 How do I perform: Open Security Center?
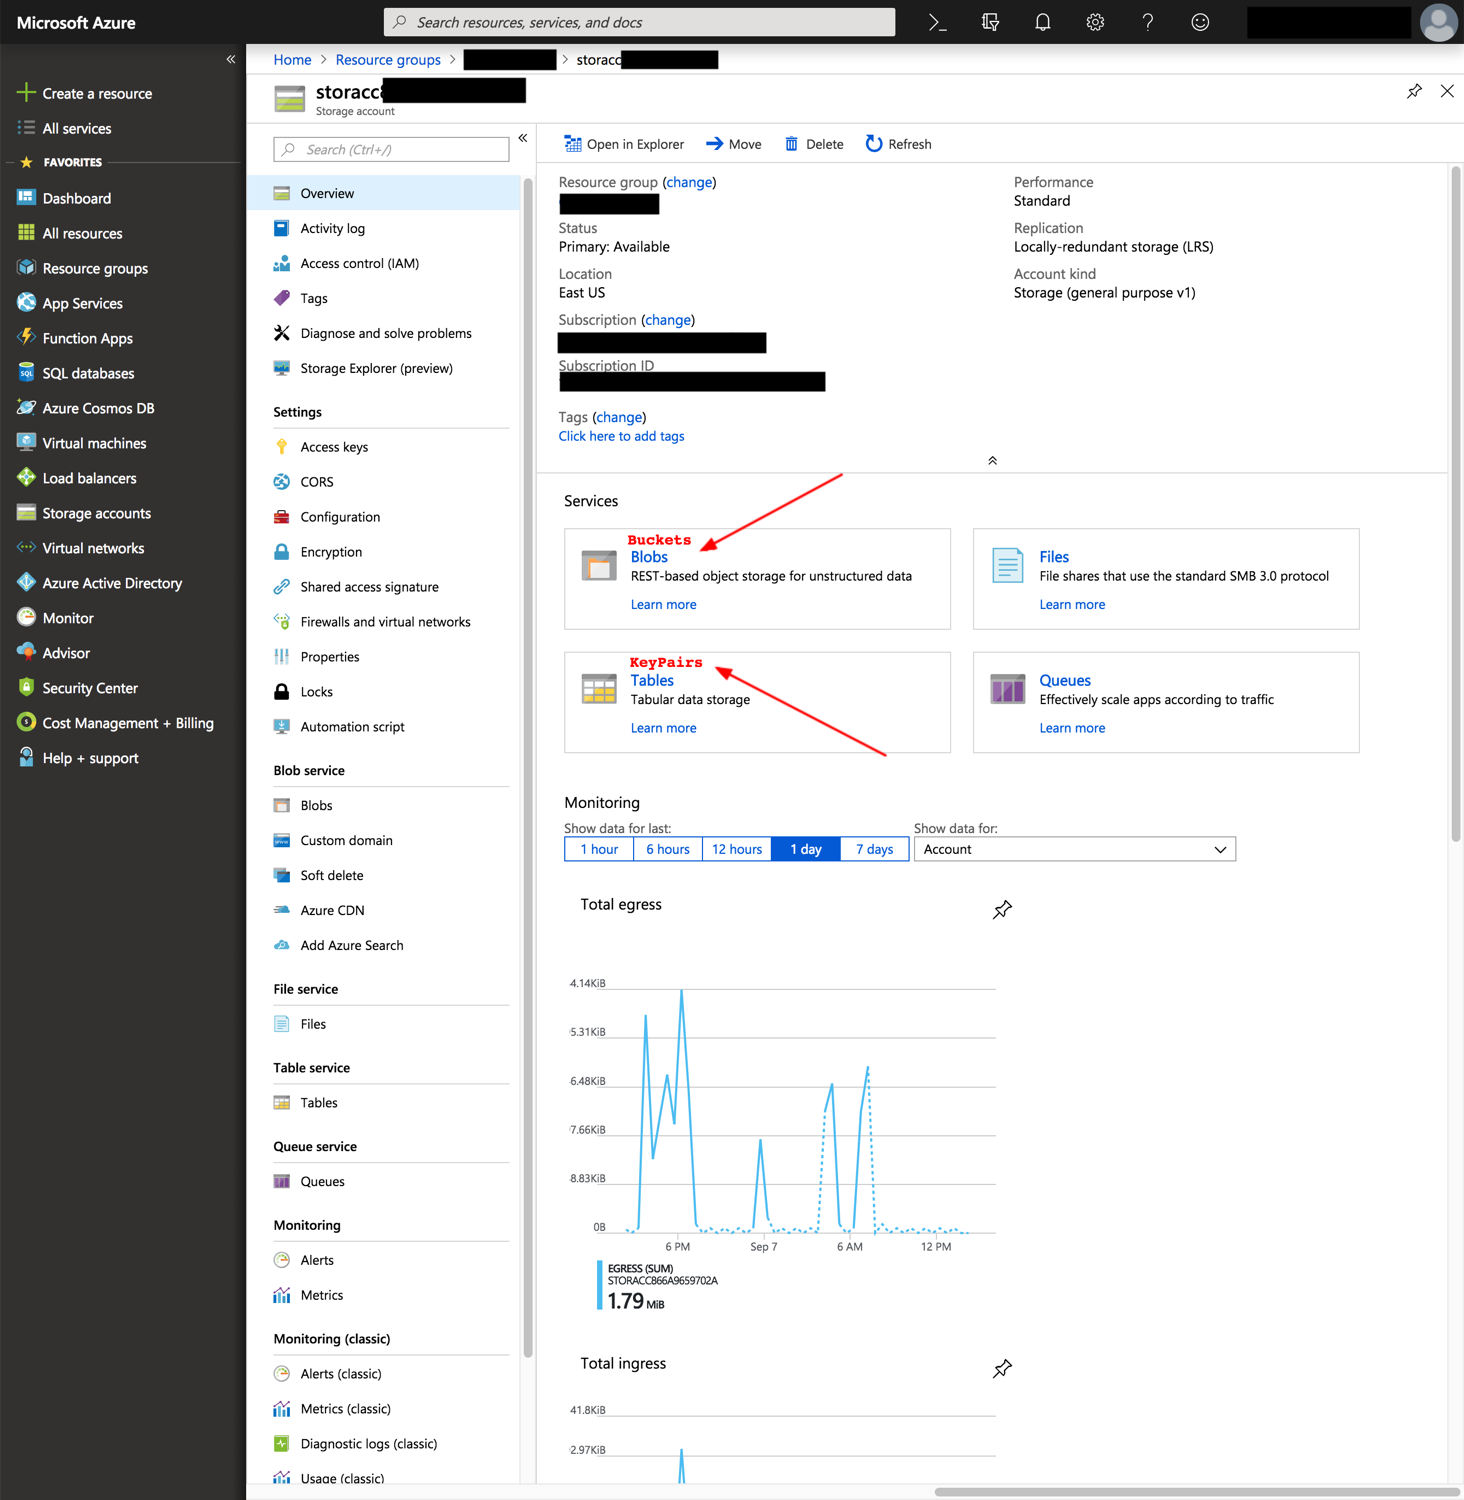pyautogui.click(x=90, y=688)
